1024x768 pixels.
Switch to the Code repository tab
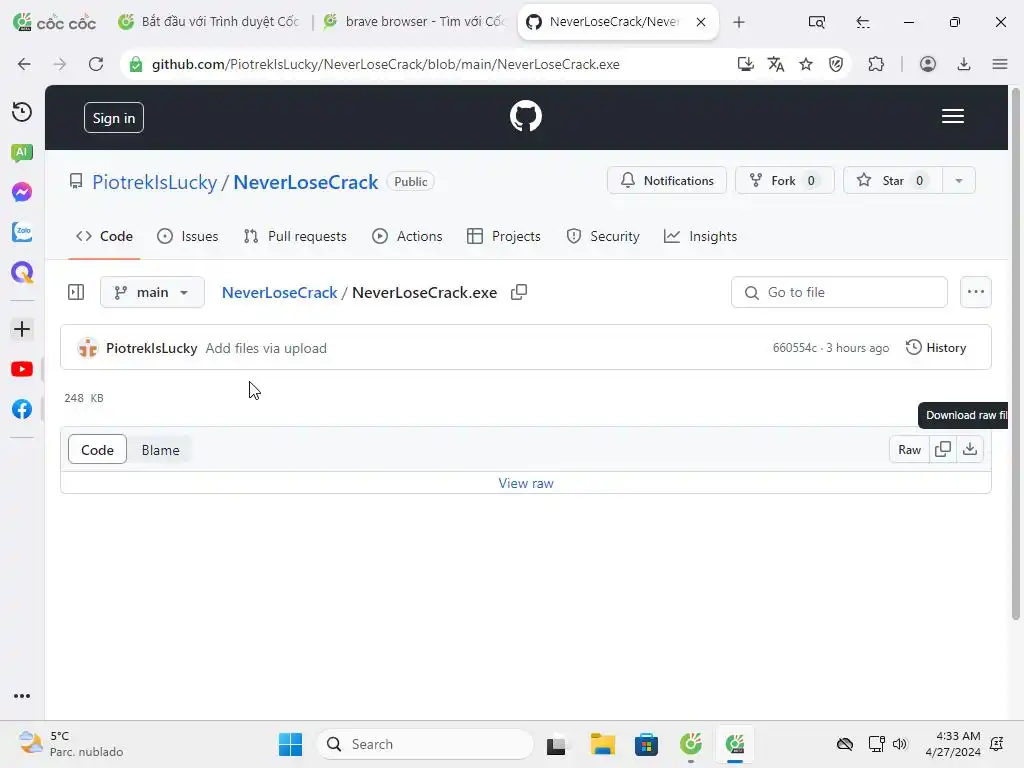pyautogui.click(x=104, y=236)
